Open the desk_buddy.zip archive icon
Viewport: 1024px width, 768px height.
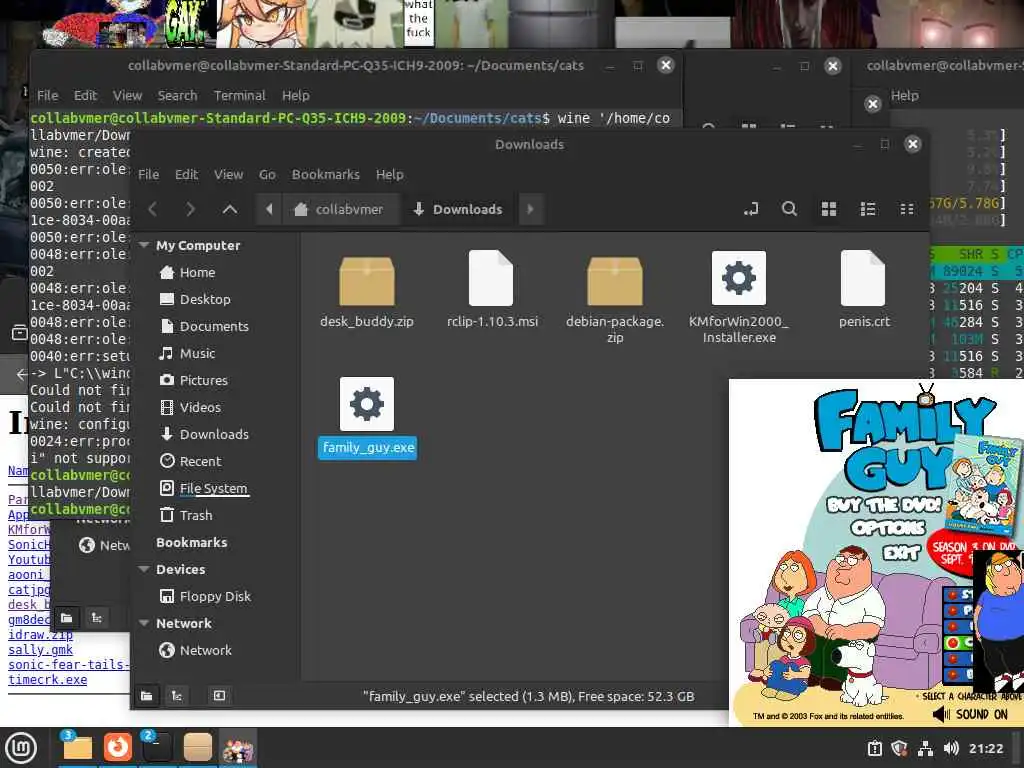click(x=366, y=281)
